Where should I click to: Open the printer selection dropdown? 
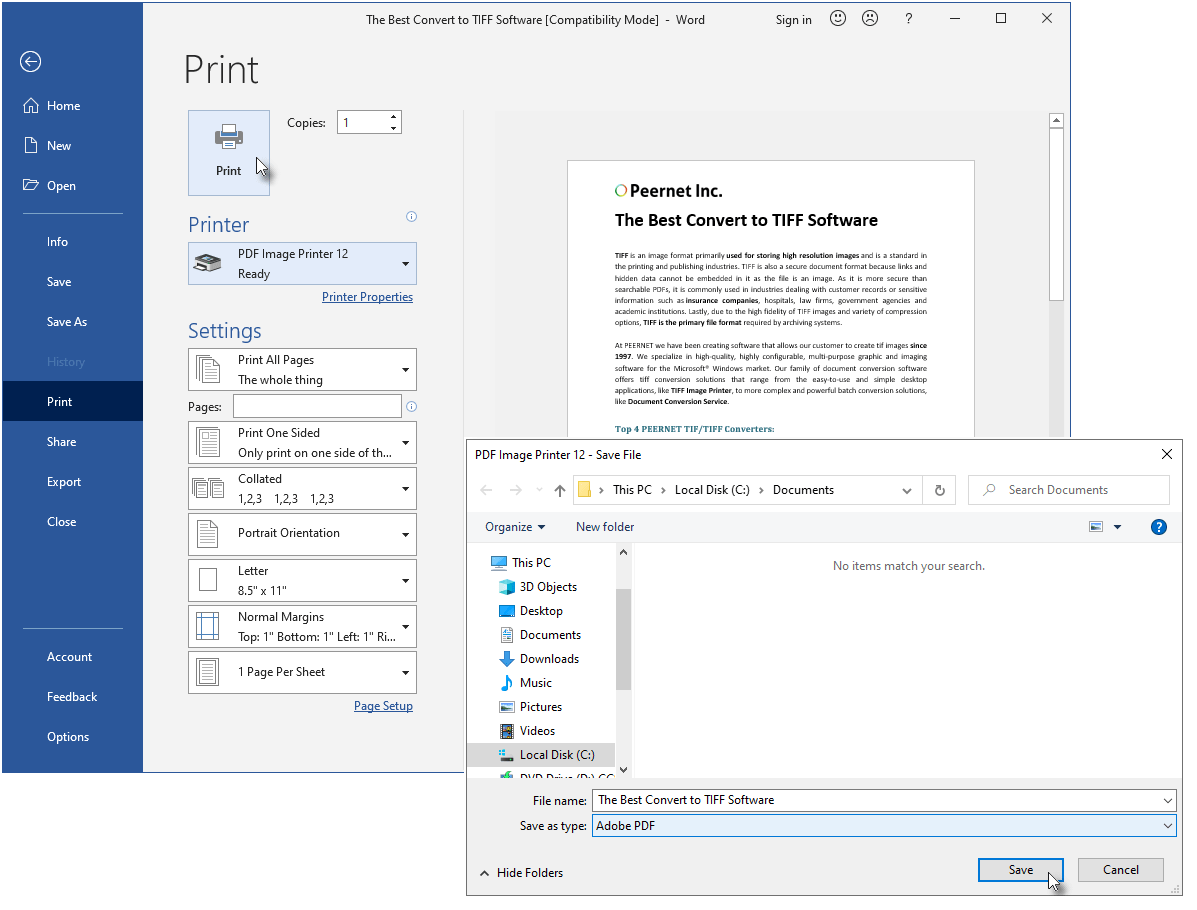pyautogui.click(x=405, y=262)
